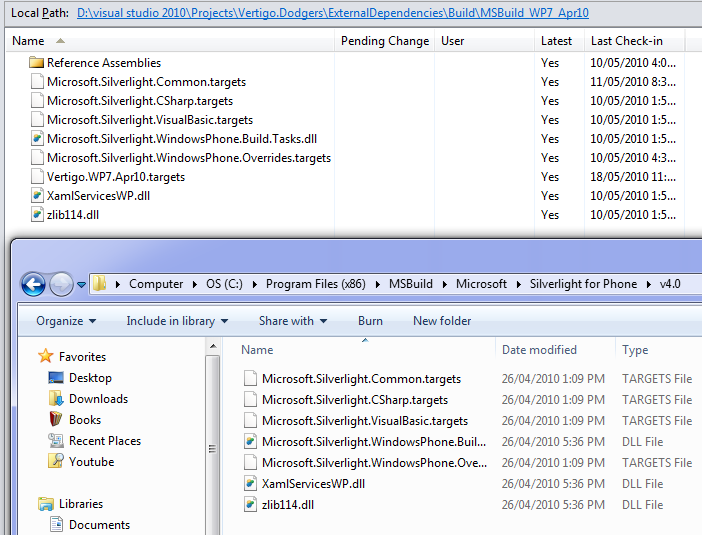Select Microsoft.Silverlight.WindowsPhone.Overrides.targets file icon in Source Control
Viewport: 702px width, 535px height.
click(38, 158)
